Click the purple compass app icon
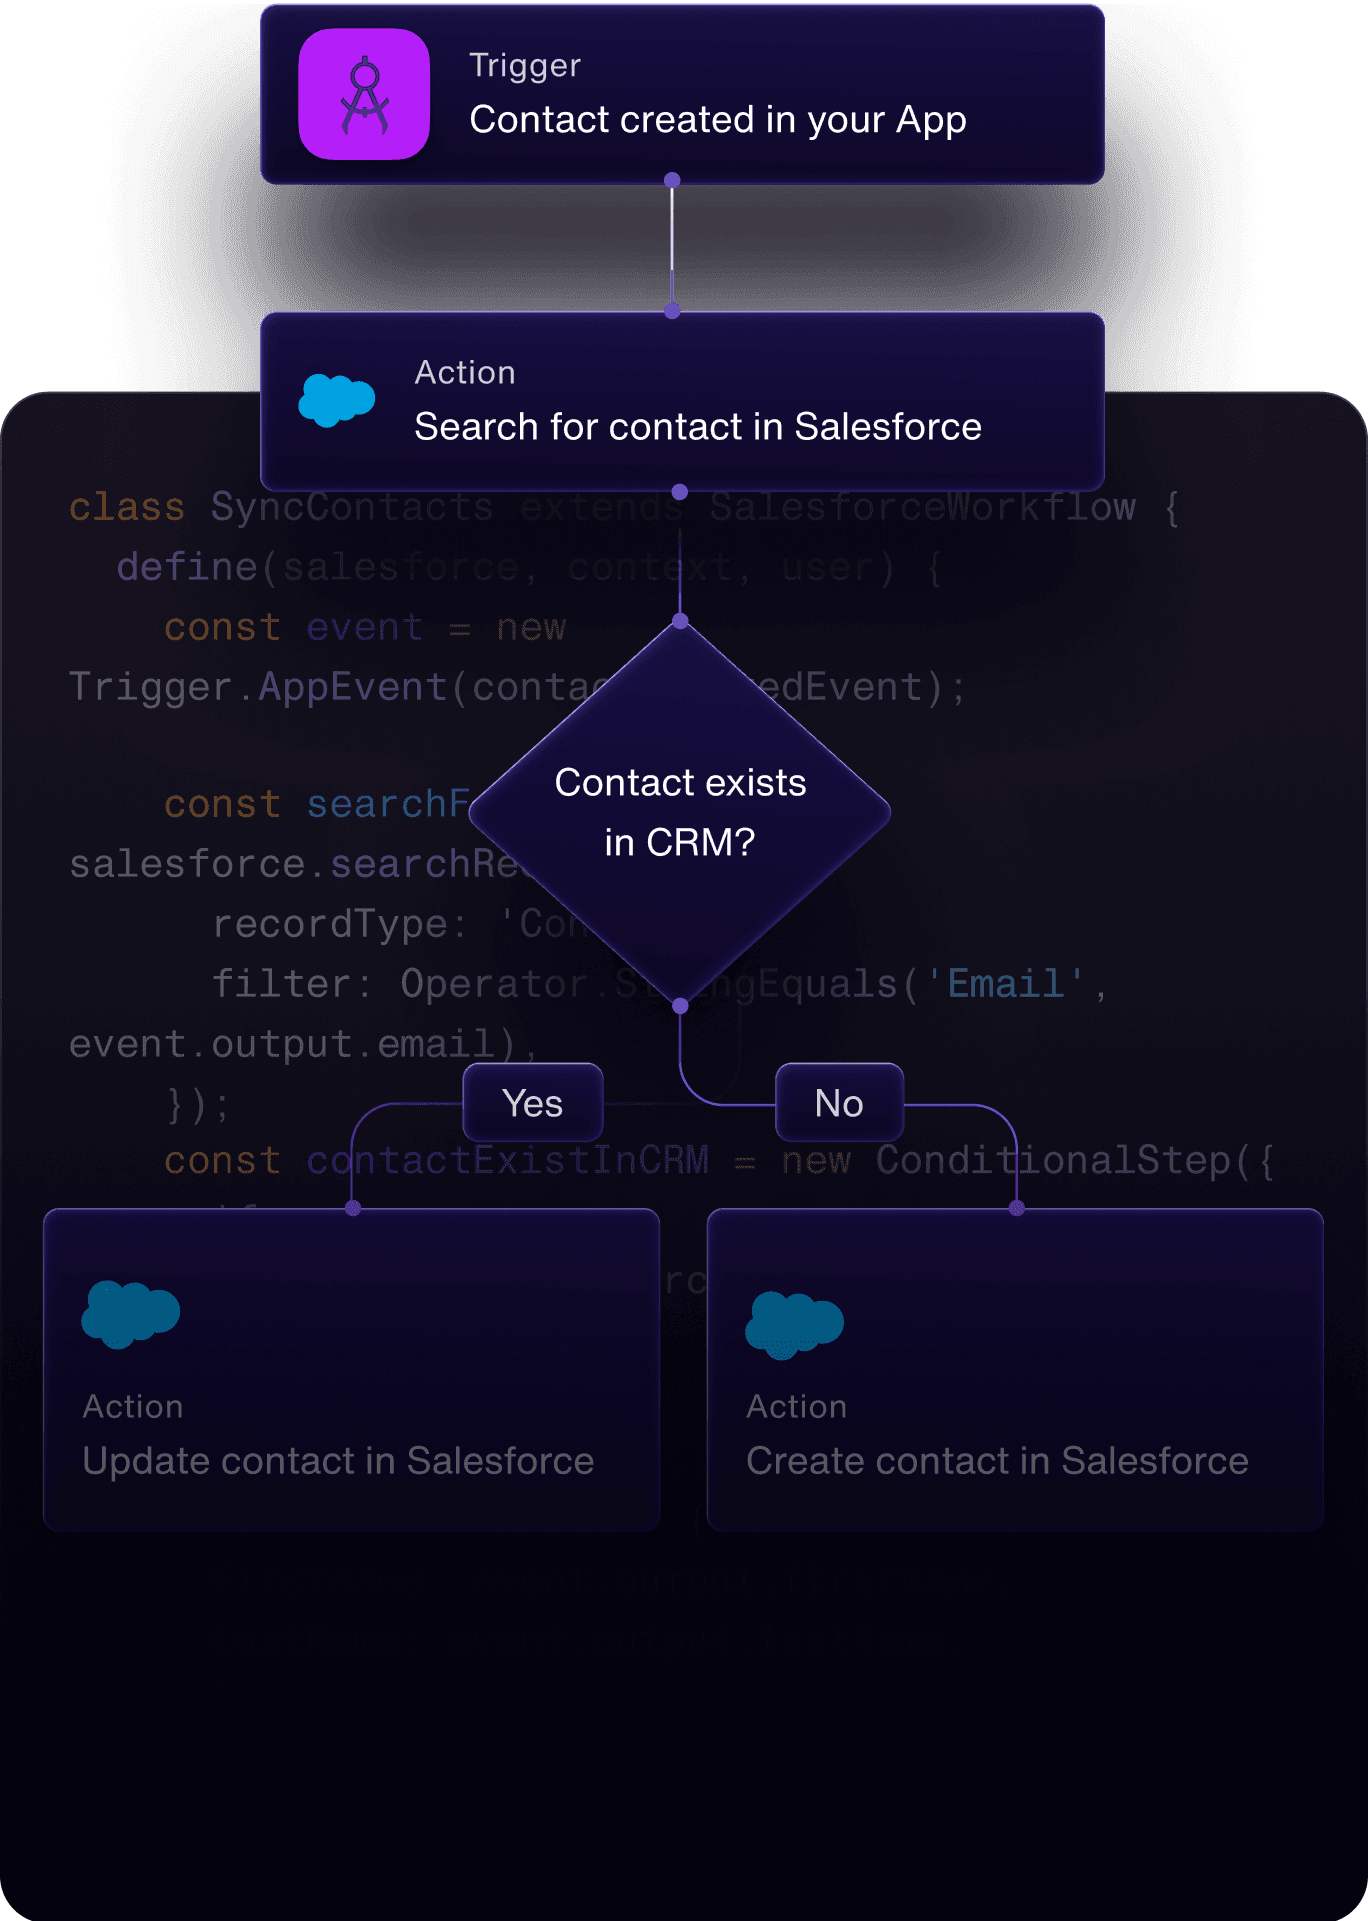Image resolution: width=1368 pixels, height=1921 pixels. point(364,94)
